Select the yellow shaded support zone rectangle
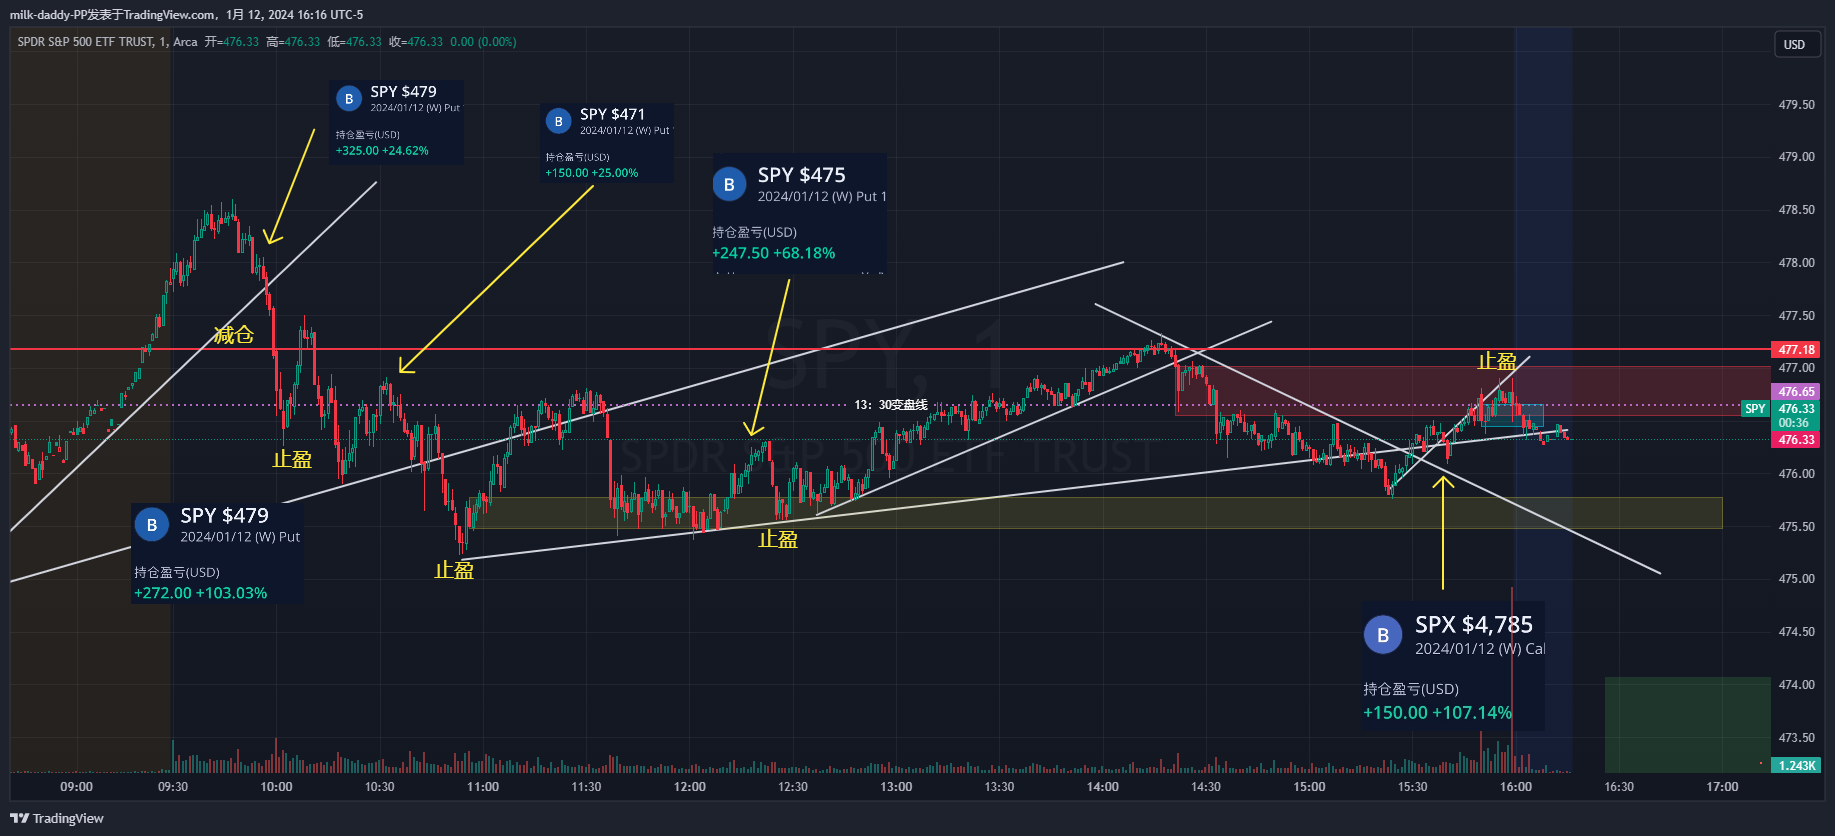Viewport: 1835px width, 836px height. point(1100,513)
